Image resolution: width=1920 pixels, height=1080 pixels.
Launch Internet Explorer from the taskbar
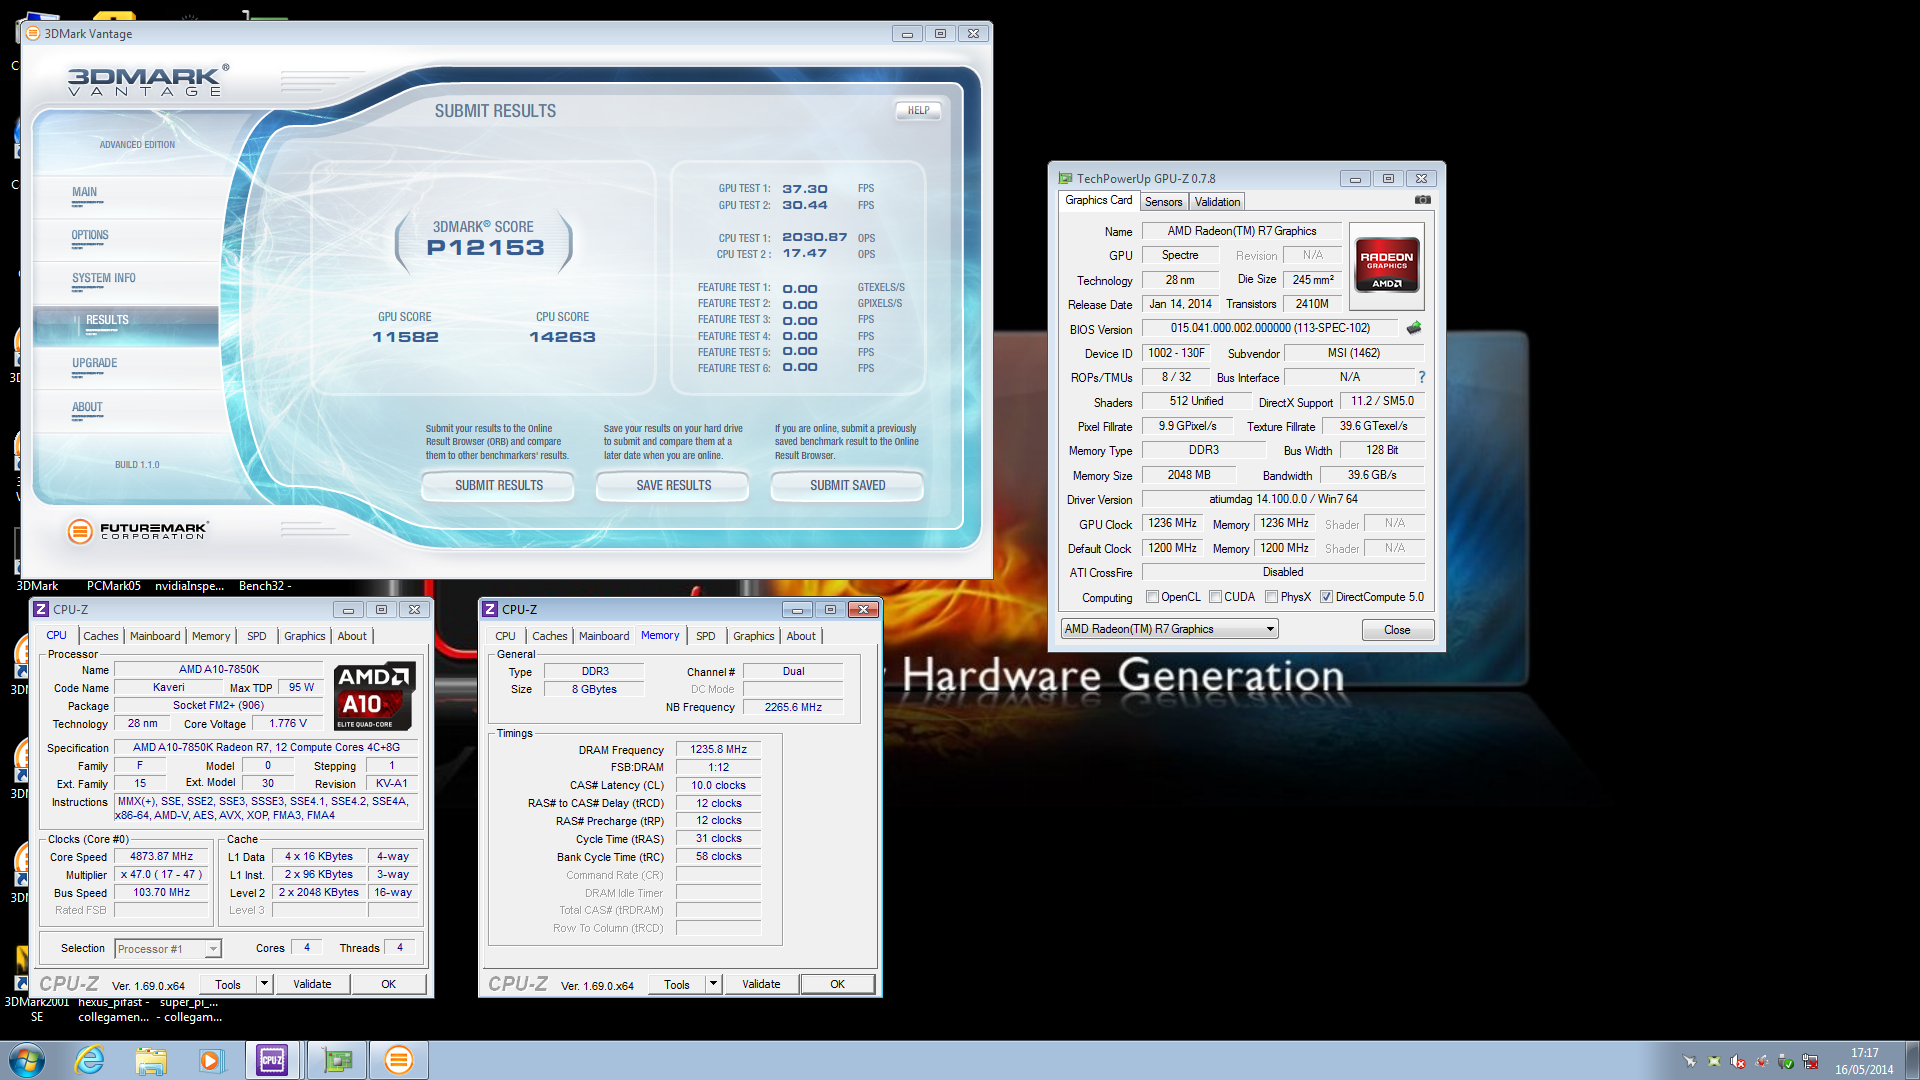coord(90,1060)
